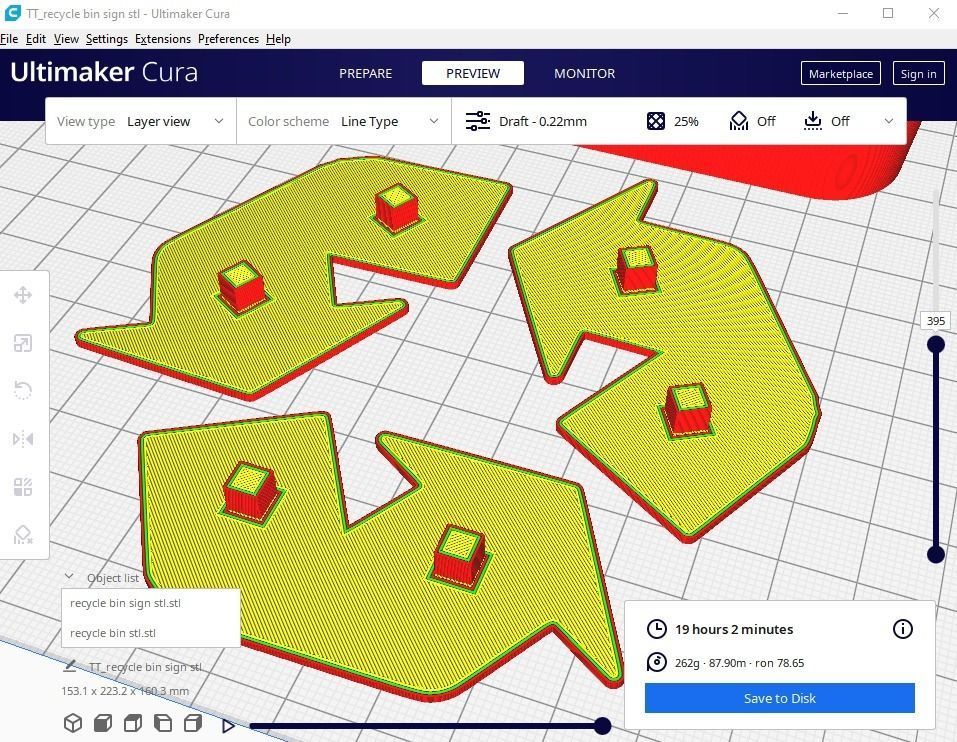The width and height of the screenshot is (957, 742).
Task: Switch to right side view camera icon
Action: [x=193, y=723]
